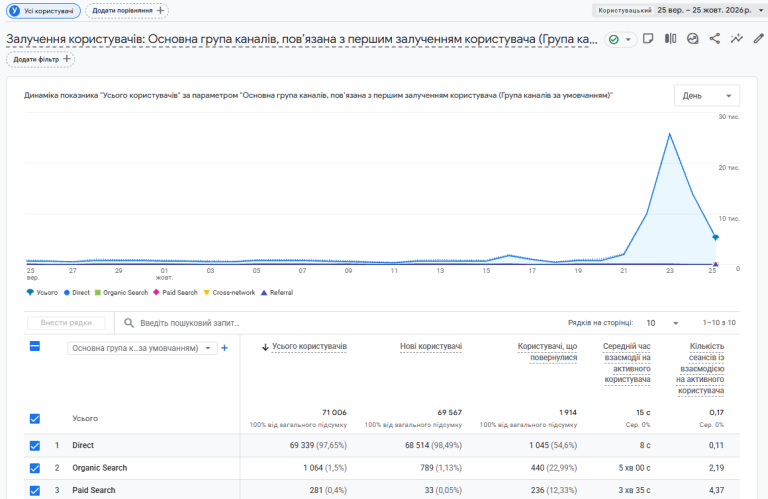Screen dimensions: 768x499
Task: Toggle the 'Direct' row checkbox
Action: (35, 446)
